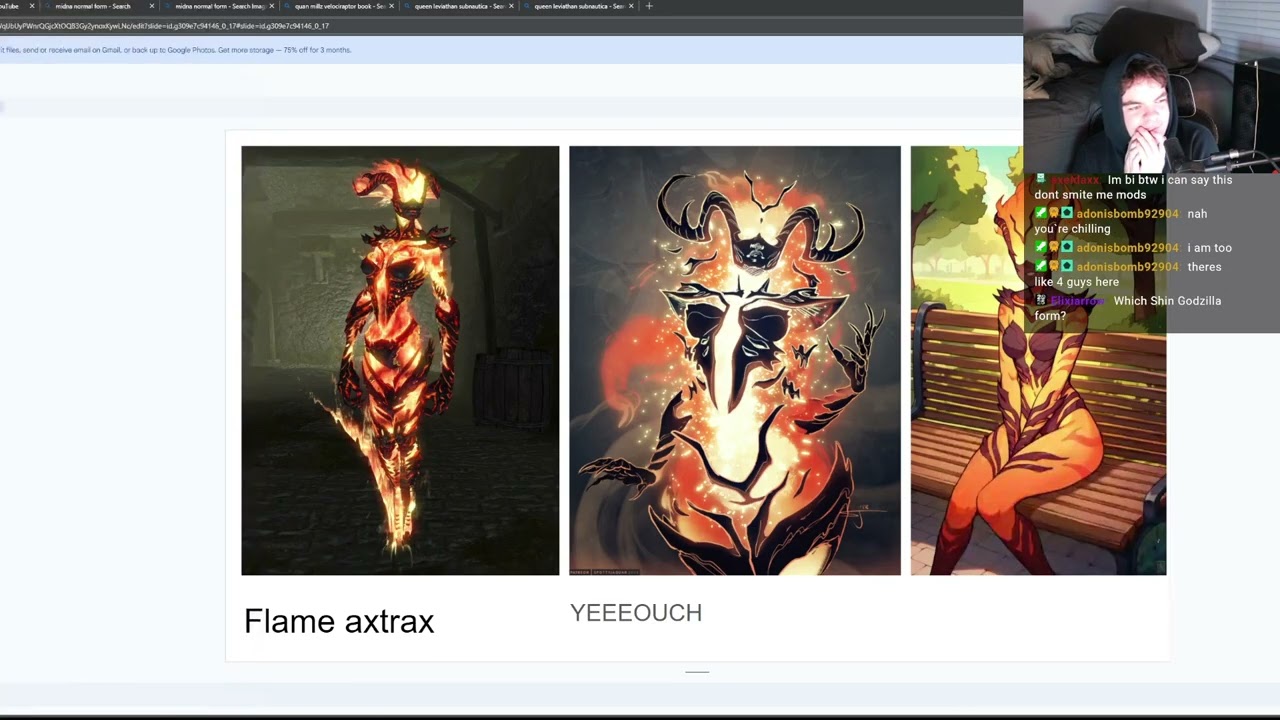Click the webcam overlay feed
Image resolution: width=1280 pixels, height=720 pixels.
click(x=1151, y=87)
